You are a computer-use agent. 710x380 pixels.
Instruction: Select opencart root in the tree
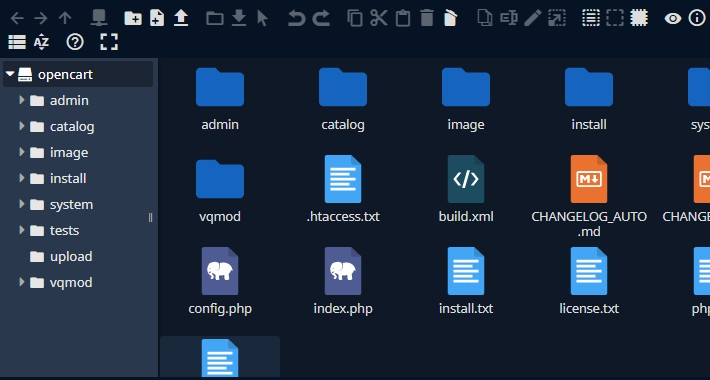tap(78, 74)
